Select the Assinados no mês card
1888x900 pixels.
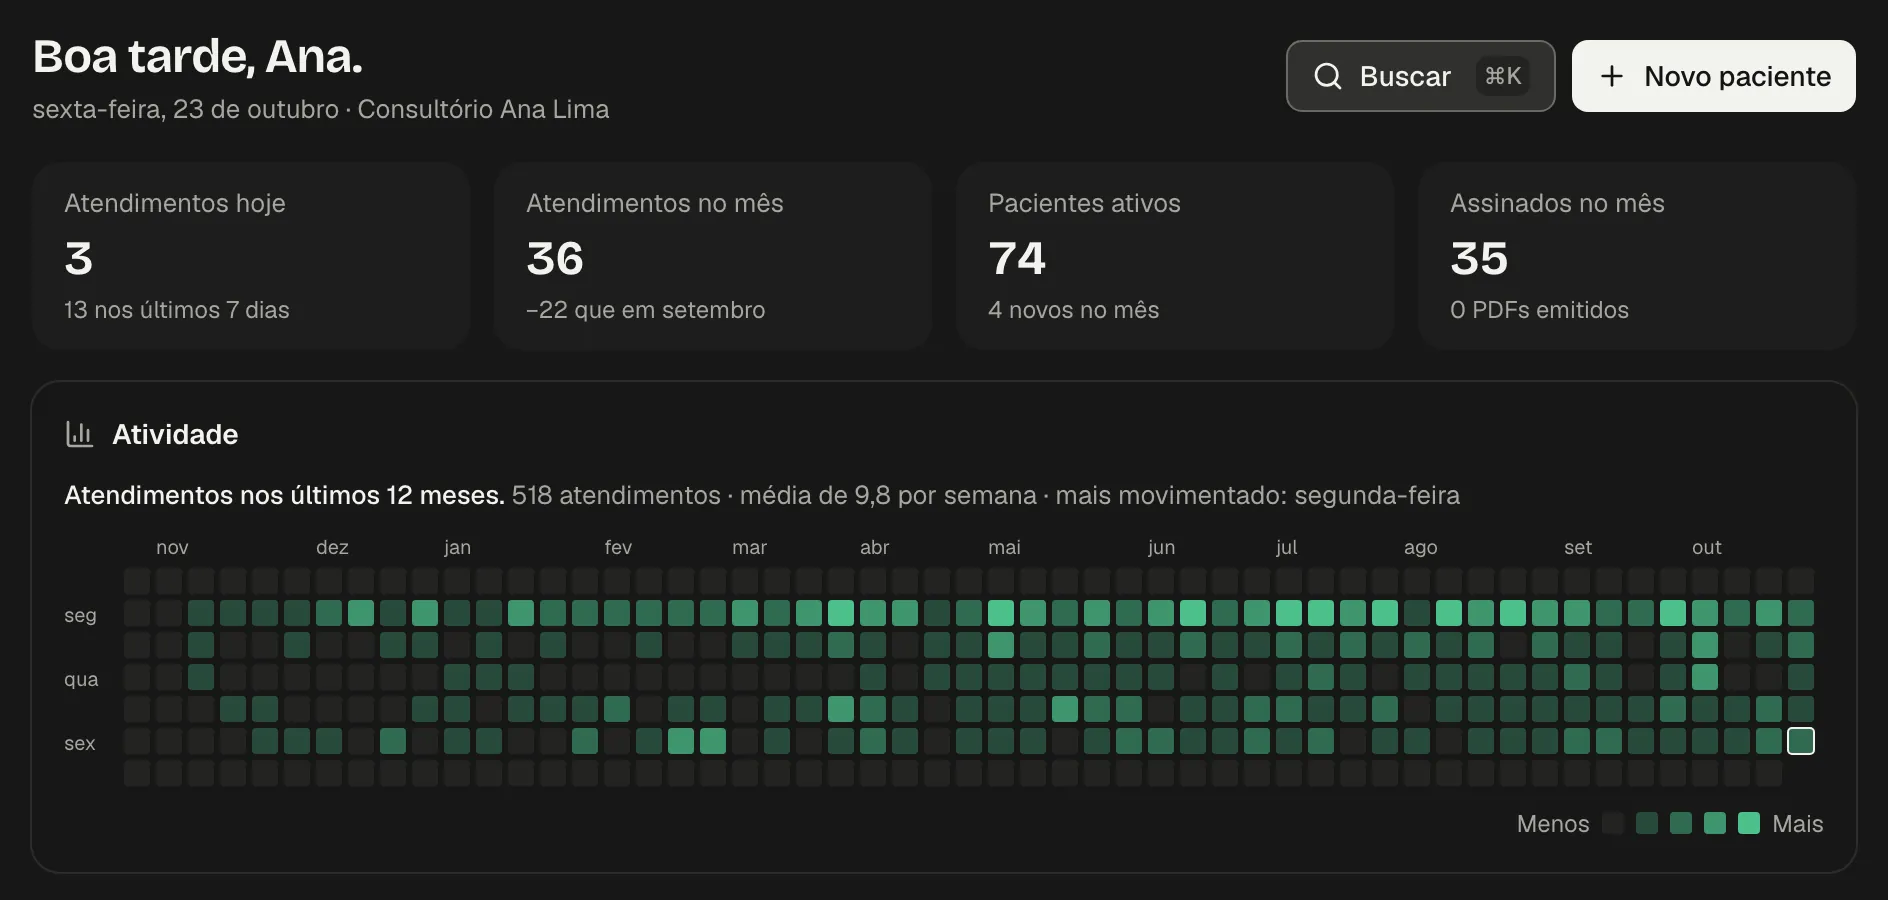[x=1637, y=256]
